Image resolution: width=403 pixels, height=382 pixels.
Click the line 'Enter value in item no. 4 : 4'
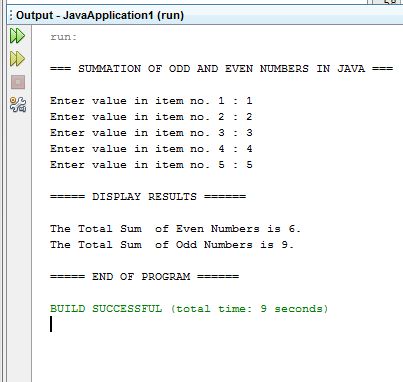point(151,149)
